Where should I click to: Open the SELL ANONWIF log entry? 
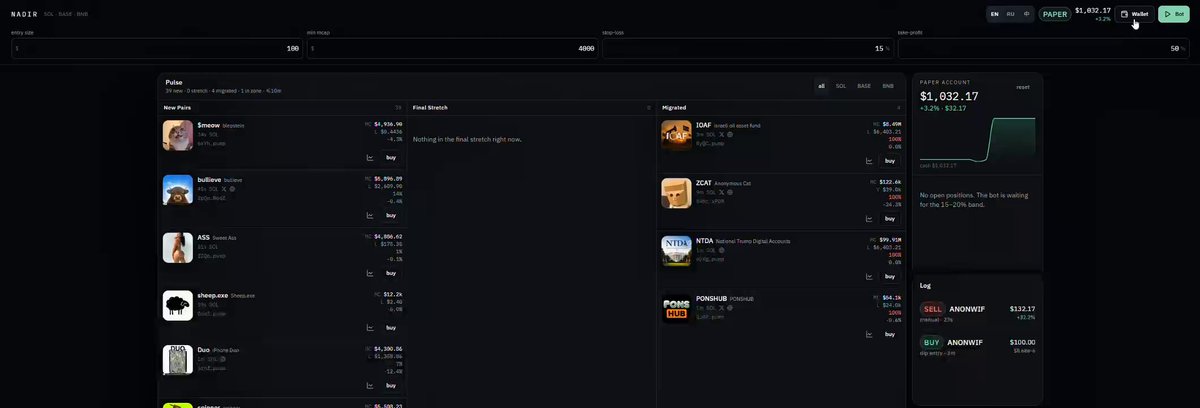pos(977,310)
